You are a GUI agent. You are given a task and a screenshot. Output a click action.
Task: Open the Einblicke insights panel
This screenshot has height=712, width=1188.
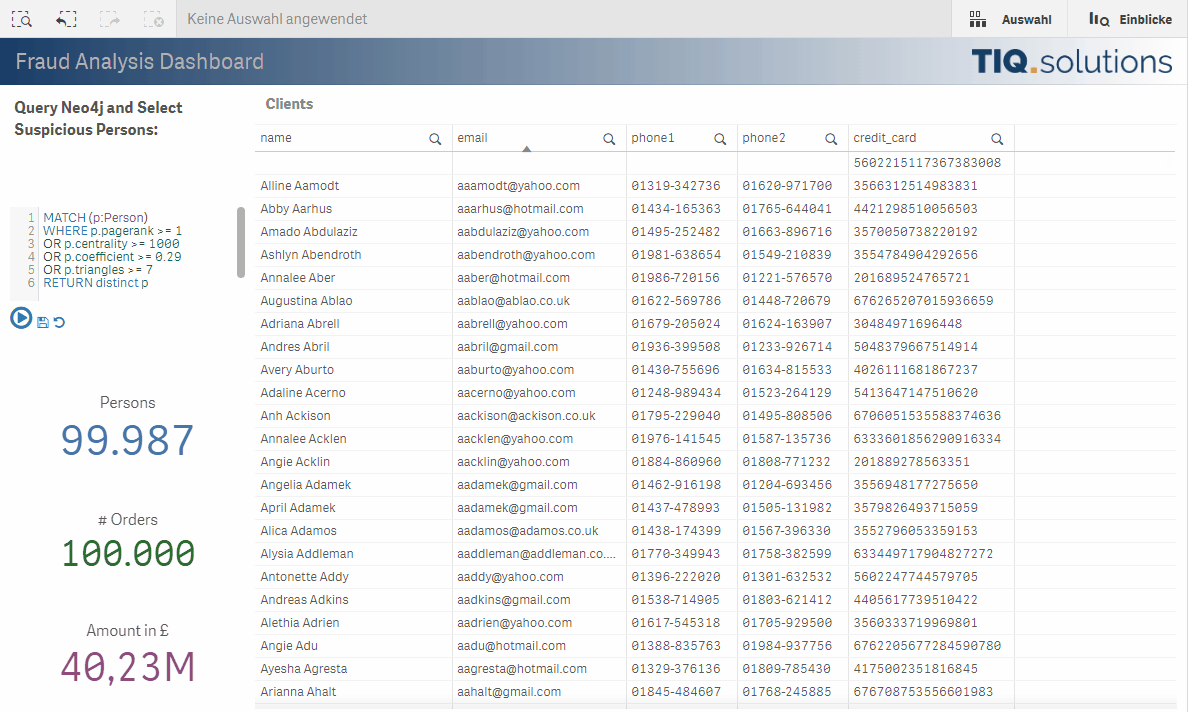[1130, 19]
